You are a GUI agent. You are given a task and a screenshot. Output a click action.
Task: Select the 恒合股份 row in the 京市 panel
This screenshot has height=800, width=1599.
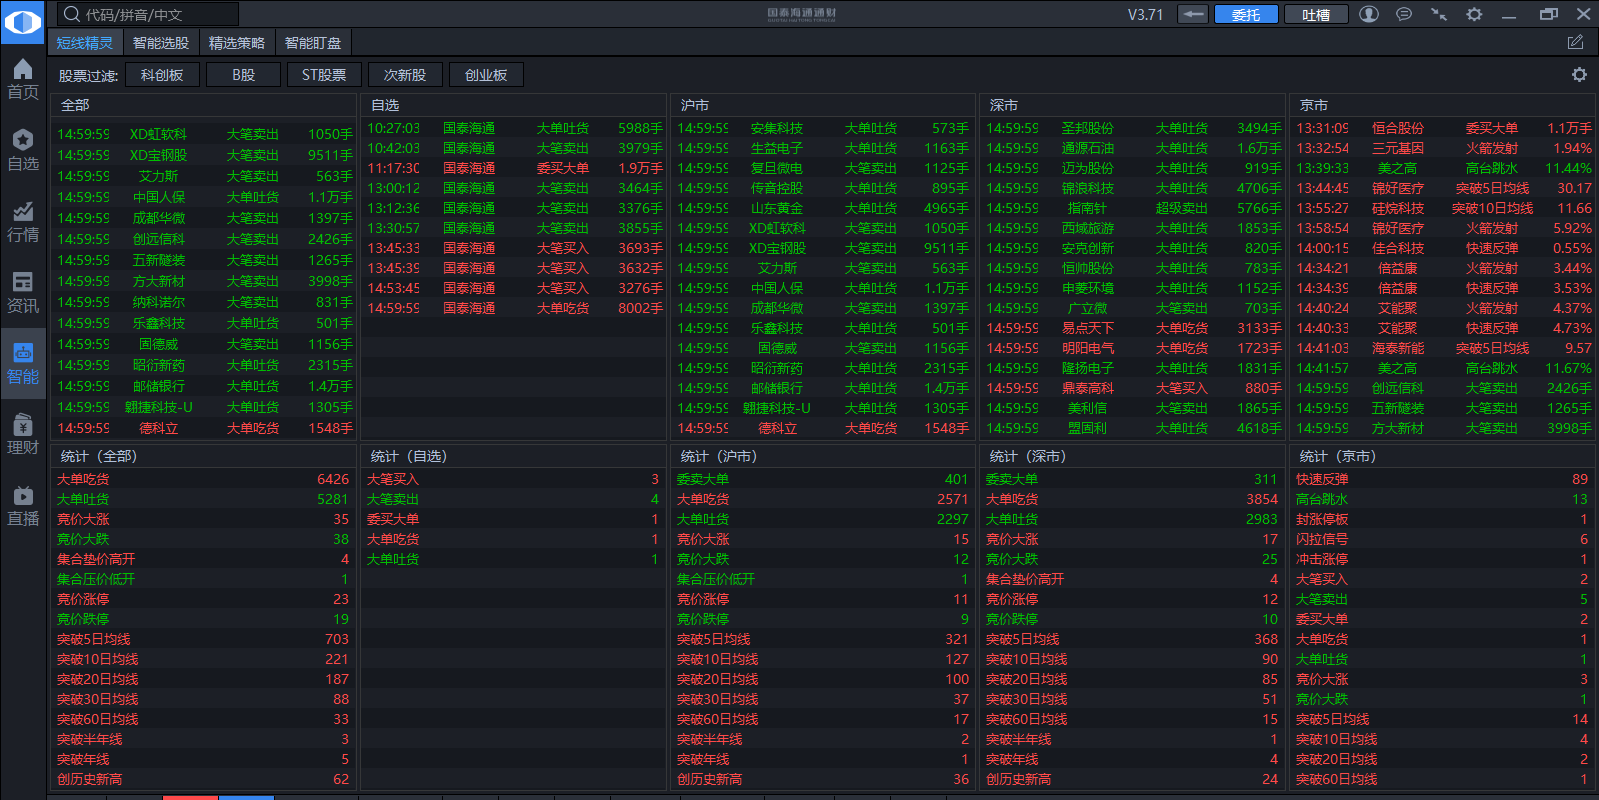click(1443, 128)
